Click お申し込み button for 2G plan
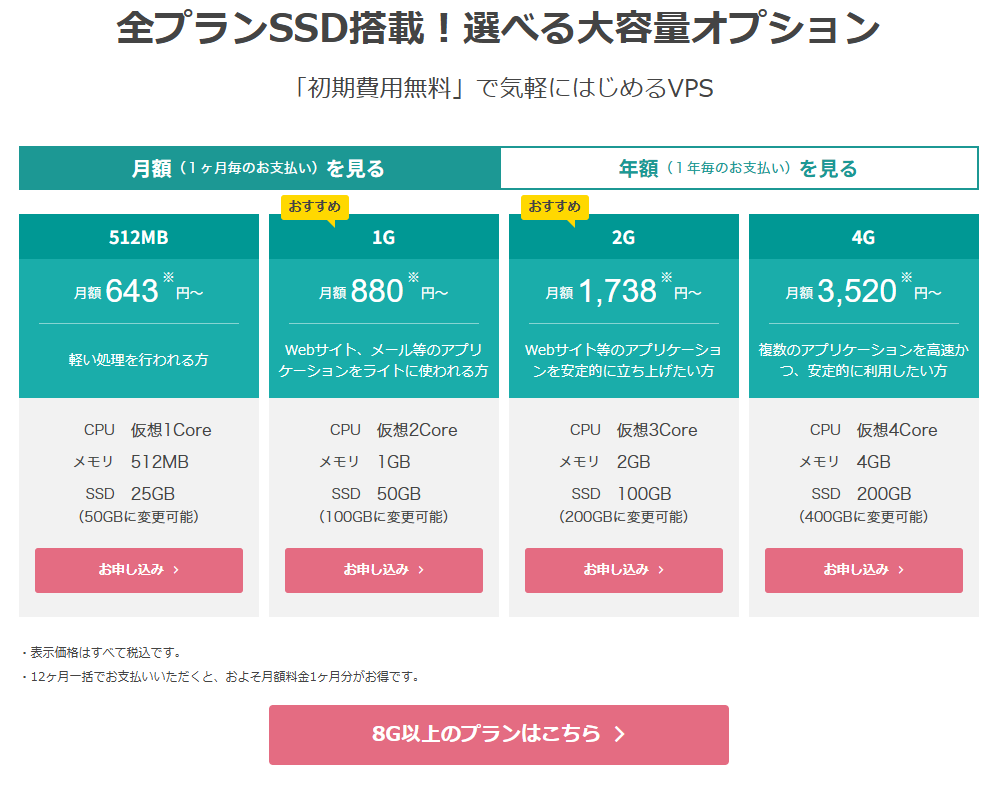Screen dimensions: 995x787 [624, 570]
